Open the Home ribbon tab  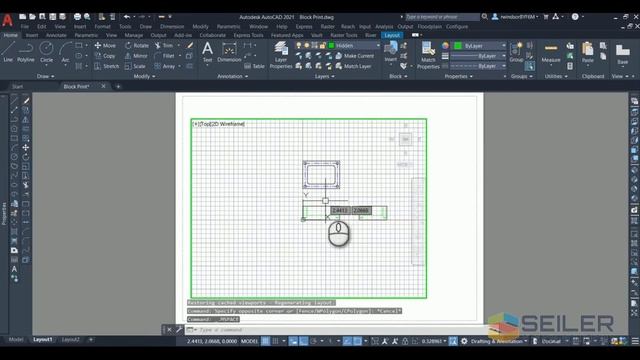coord(11,35)
